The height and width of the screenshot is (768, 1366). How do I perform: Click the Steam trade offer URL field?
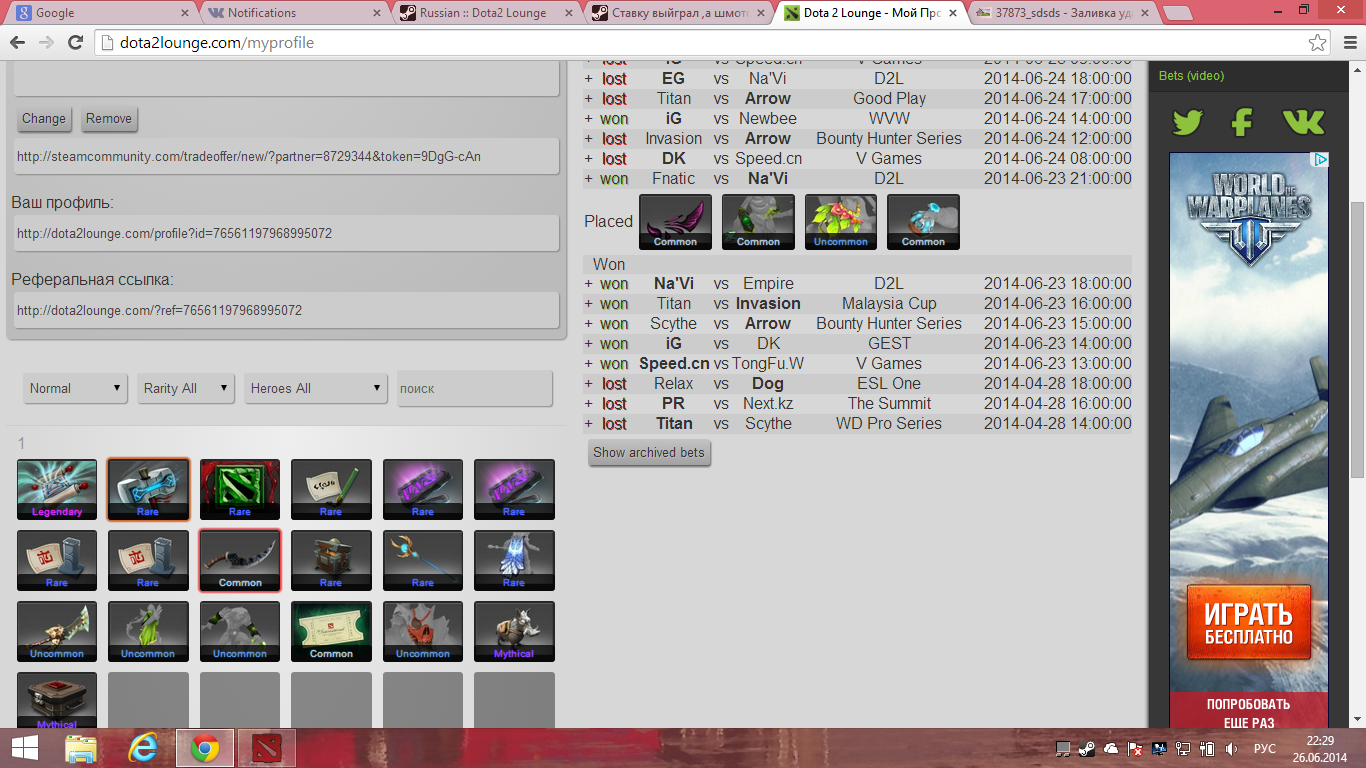(x=285, y=156)
